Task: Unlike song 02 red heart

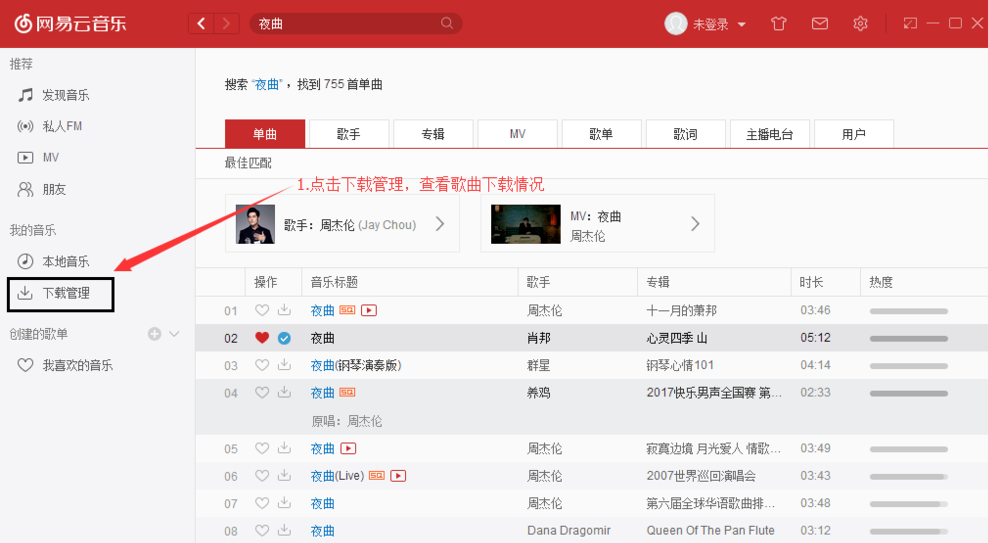Action: click(x=262, y=338)
